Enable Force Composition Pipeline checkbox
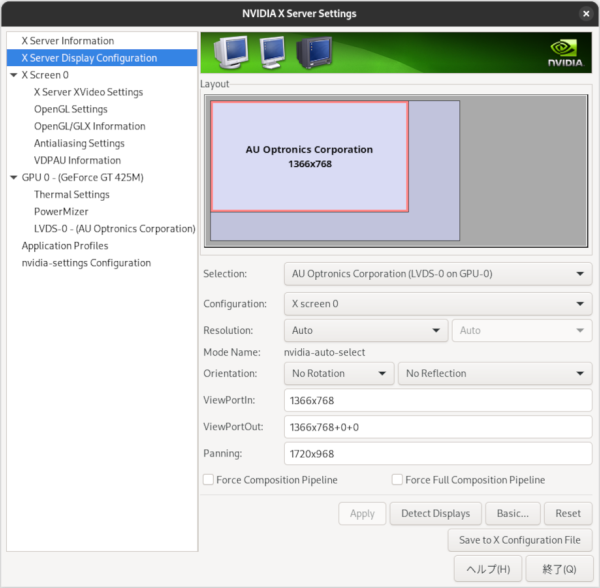The height and width of the screenshot is (588, 600). (x=209, y=480)
